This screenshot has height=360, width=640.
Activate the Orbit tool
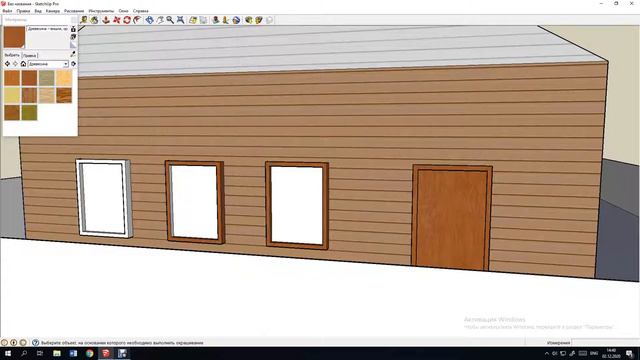(149, 20)
